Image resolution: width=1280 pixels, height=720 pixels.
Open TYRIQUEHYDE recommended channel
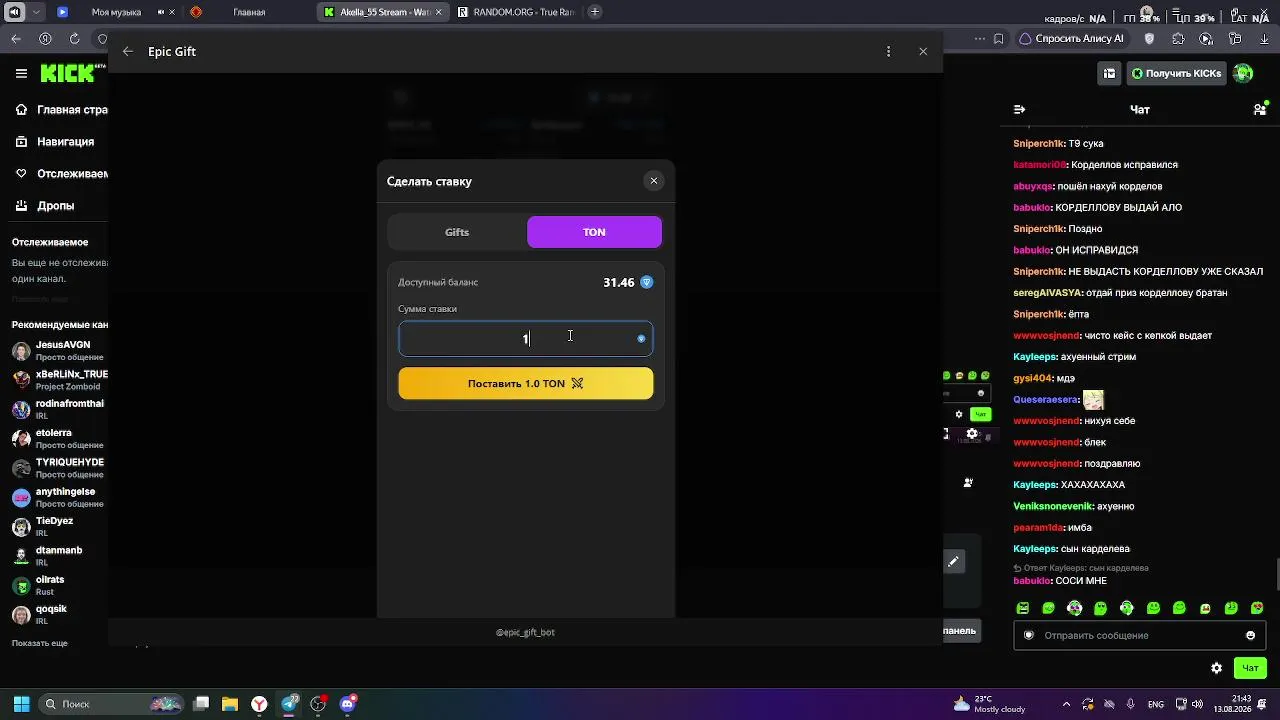pos(58,468)
